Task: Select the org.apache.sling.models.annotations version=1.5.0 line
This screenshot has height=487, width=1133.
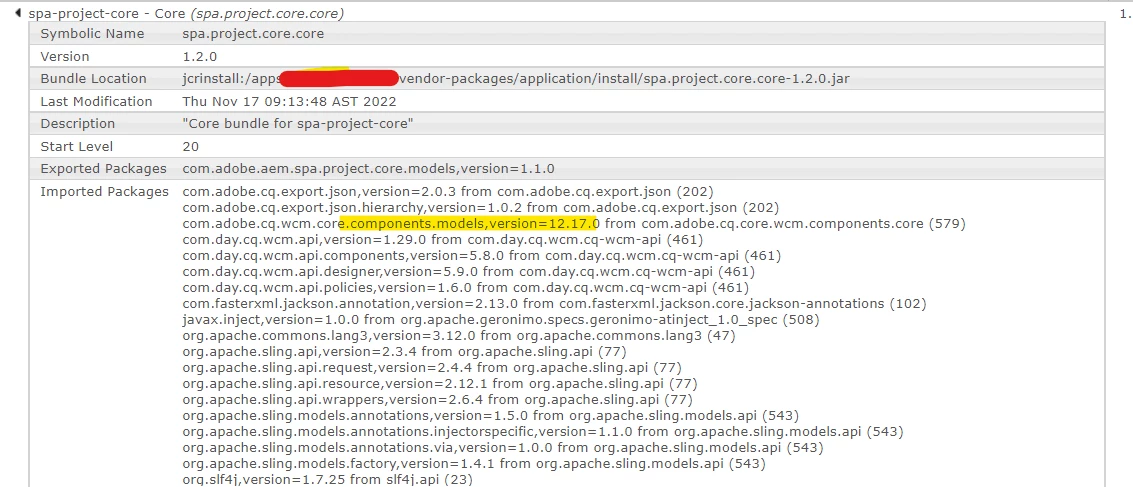Action: tap(491, 415)
